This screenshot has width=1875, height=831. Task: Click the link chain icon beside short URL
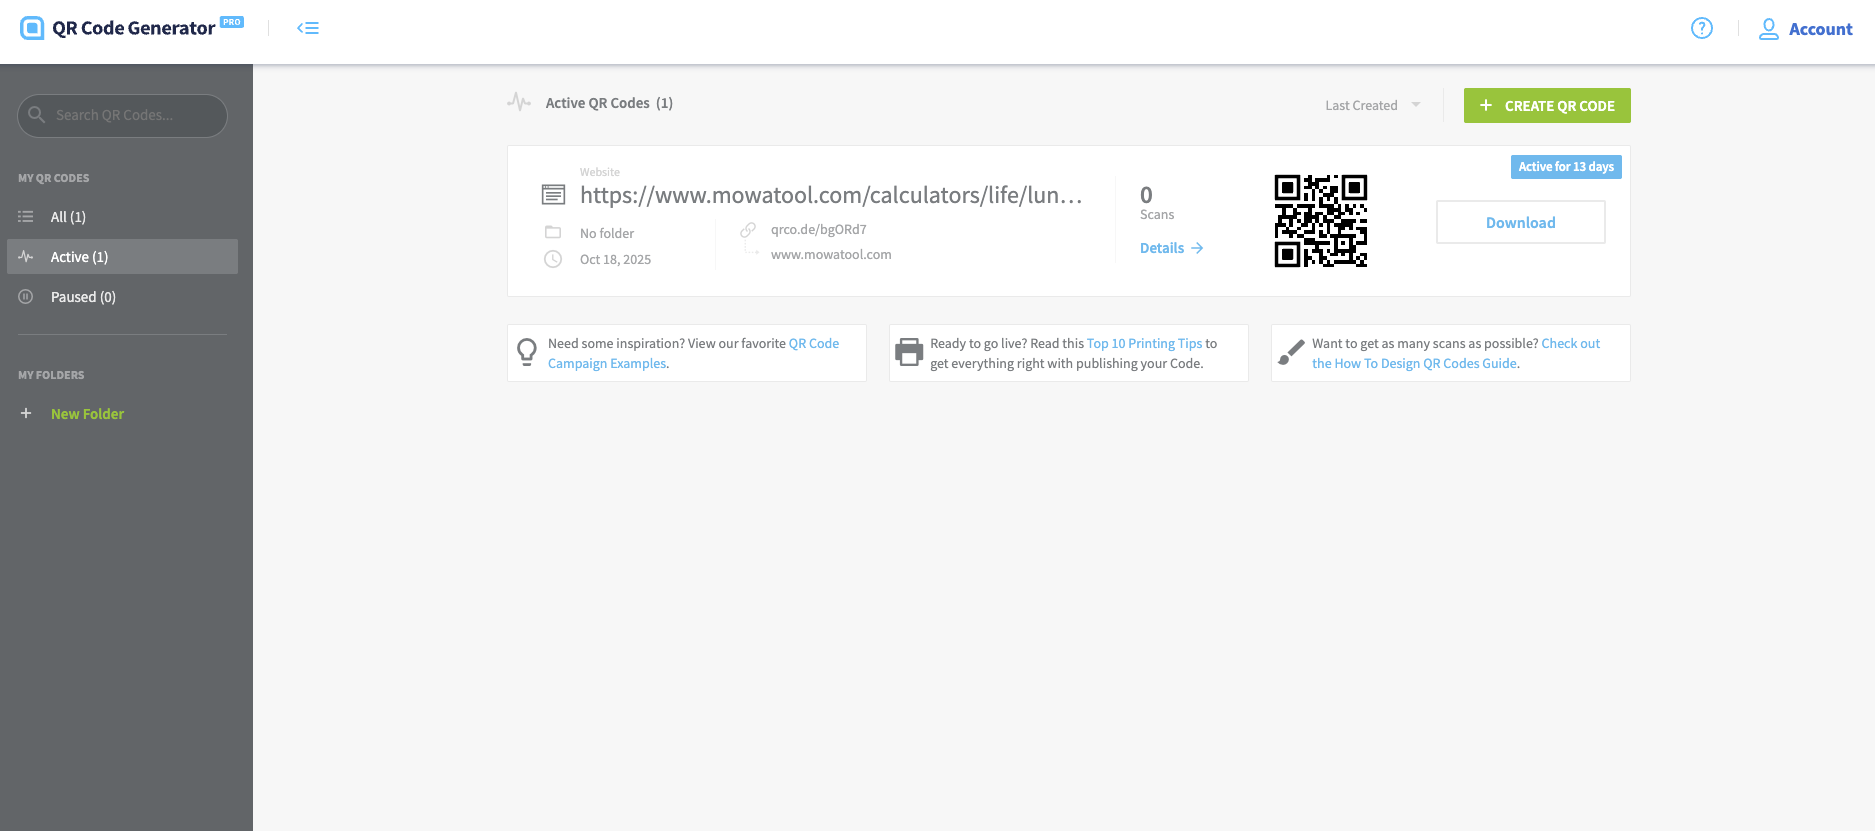(748, 230)
